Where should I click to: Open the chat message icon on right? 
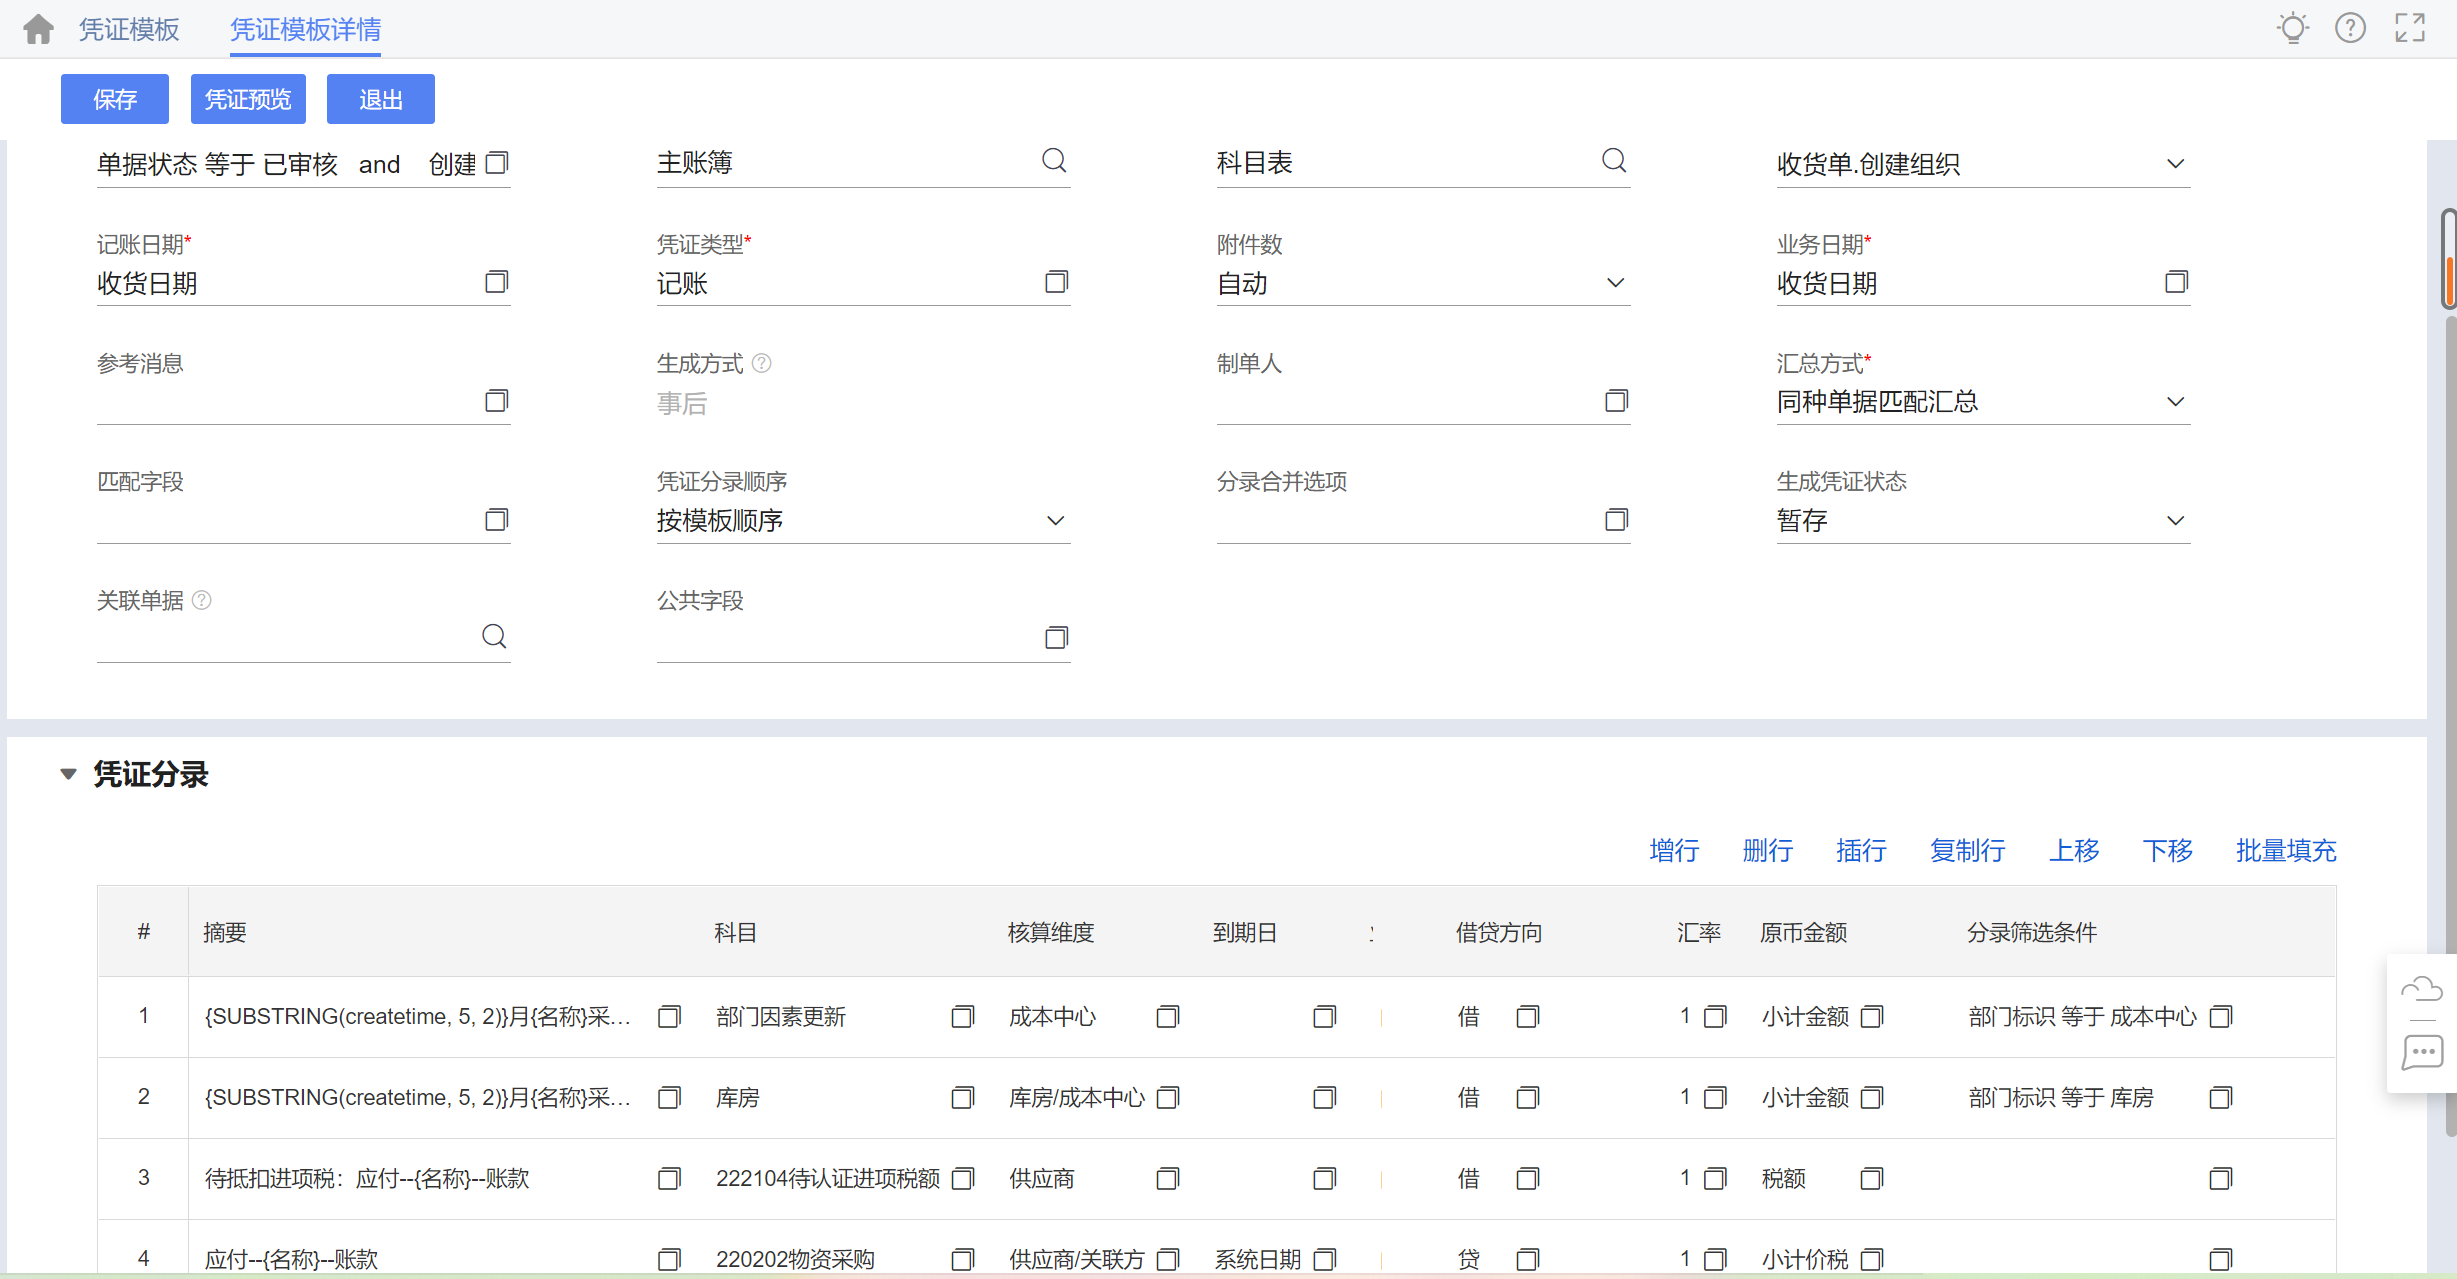(2421, 1052)
